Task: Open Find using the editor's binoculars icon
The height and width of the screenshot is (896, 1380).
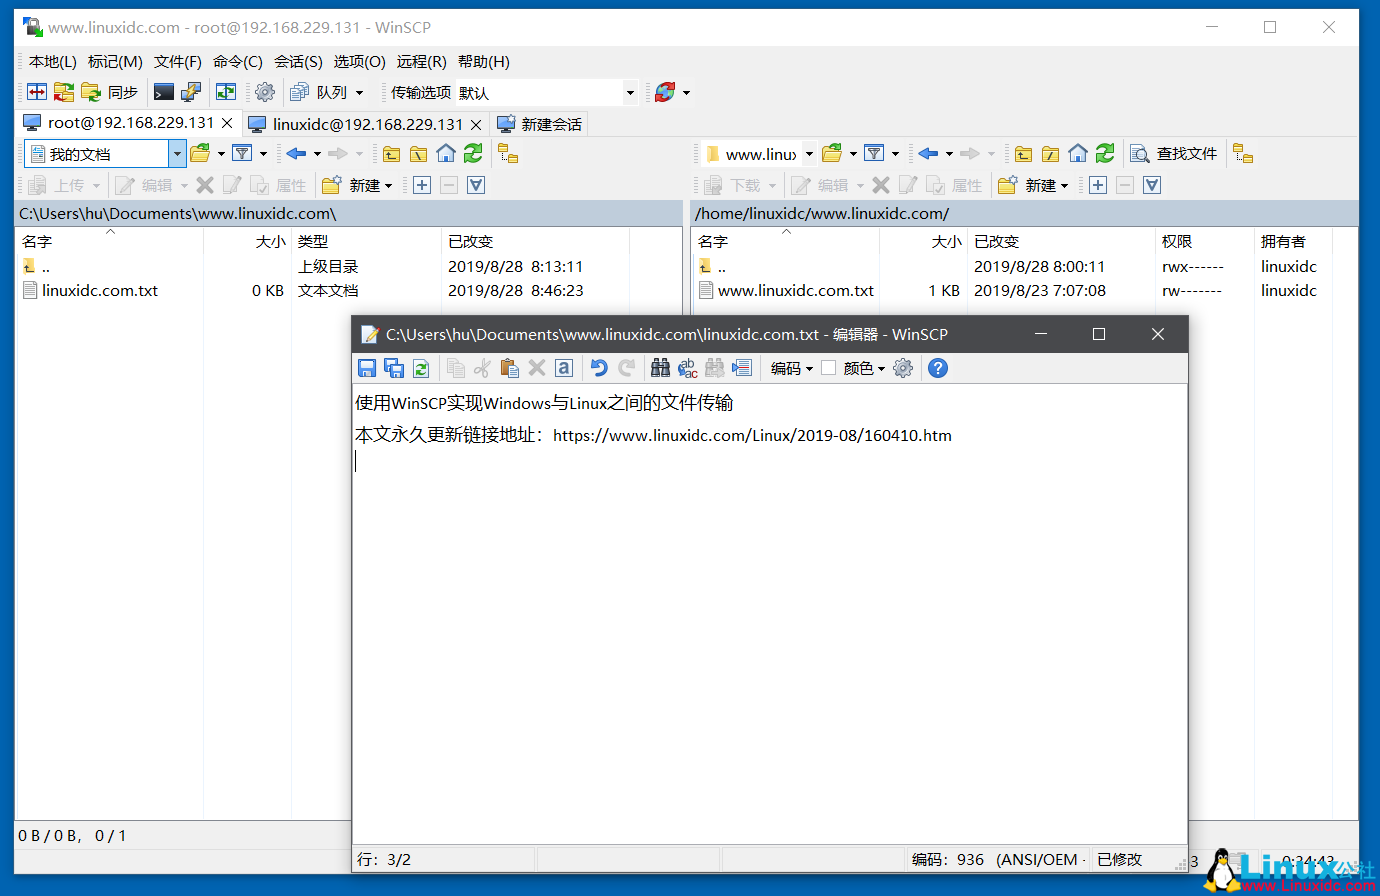Action: coord(660,368)
